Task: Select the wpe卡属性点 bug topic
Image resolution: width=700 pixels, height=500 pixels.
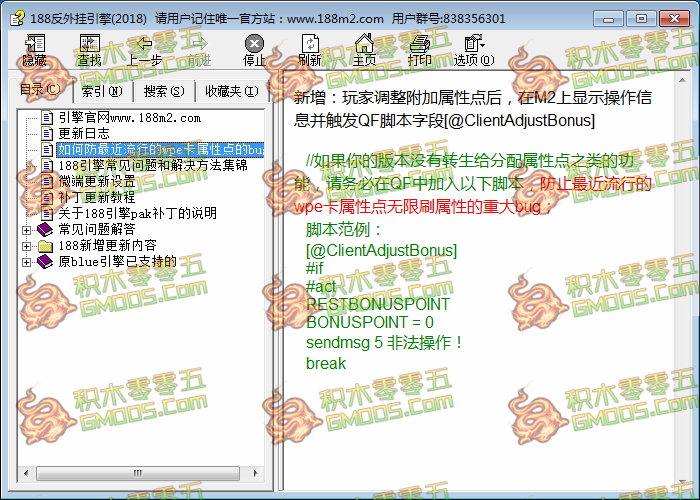Action: point(160,150)
